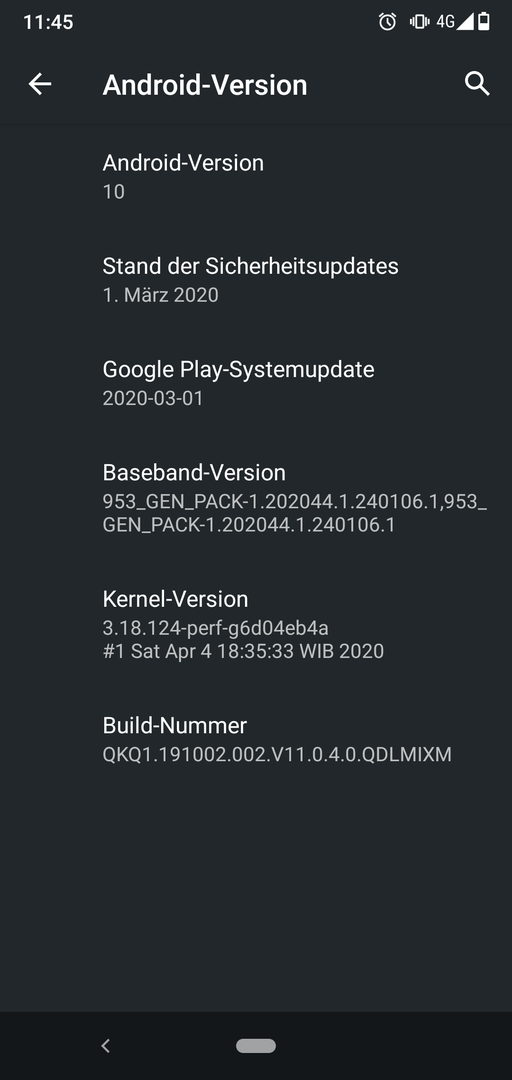The height and width of the screenshot is (1080, 512).
Task: Open the Android-Version 10 entry
Action: [256, 177]
